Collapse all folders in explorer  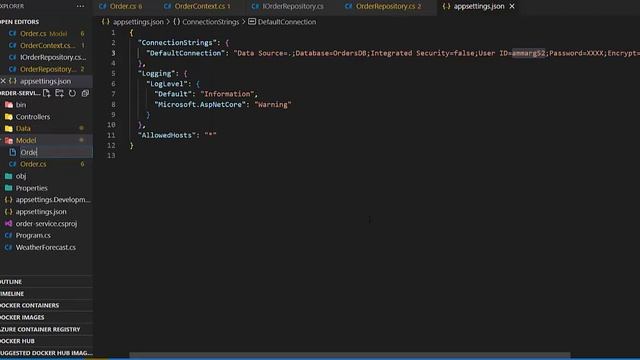[85, 93]
